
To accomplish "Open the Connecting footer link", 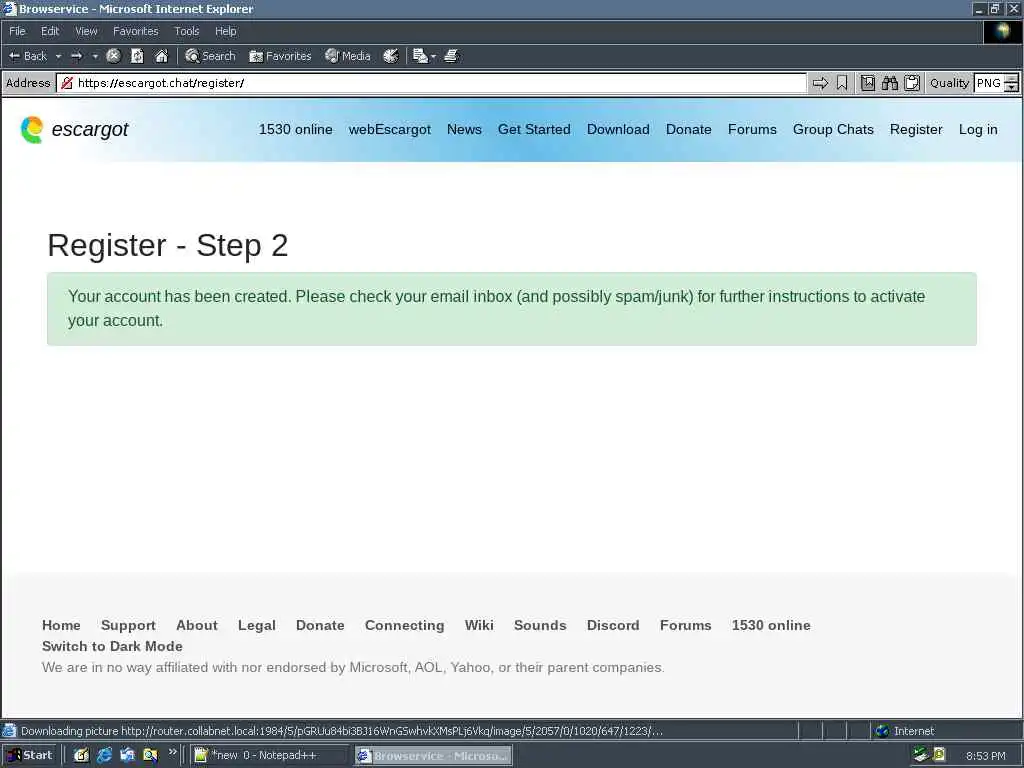I will (x=404, y=625).
